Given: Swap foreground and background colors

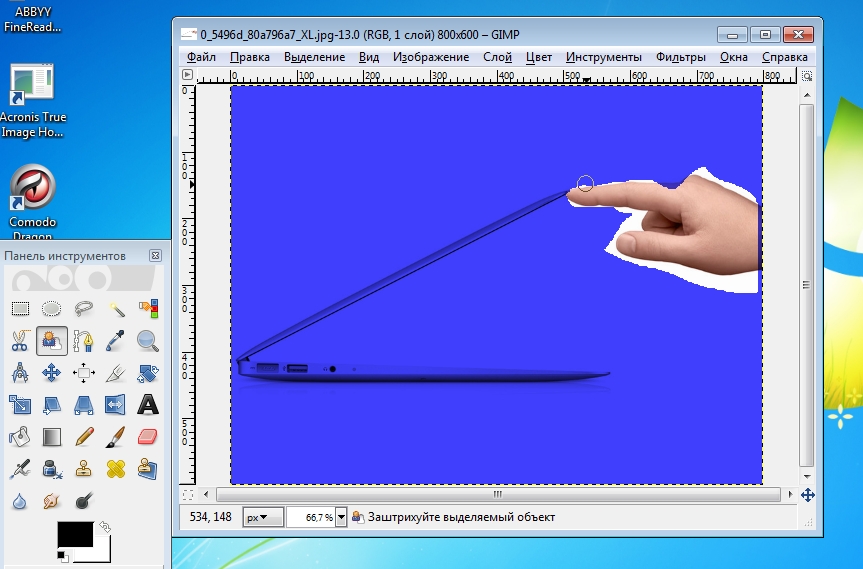Looking at the screenshot, I should pos(105,526).
